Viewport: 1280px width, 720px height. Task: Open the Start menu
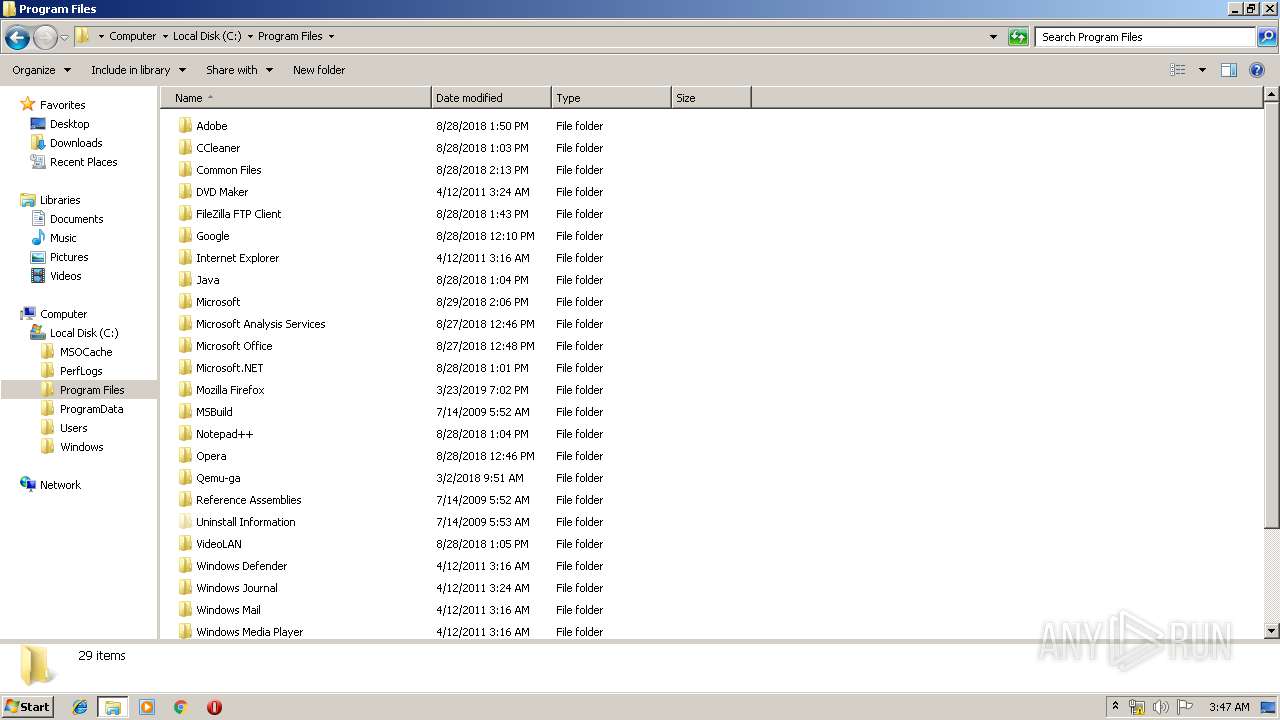point(27,706)
